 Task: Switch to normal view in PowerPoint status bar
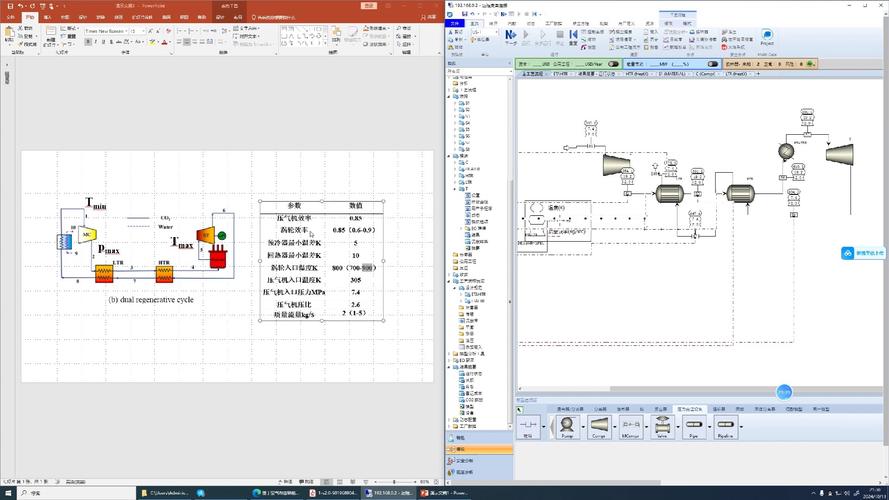(327, 482)
